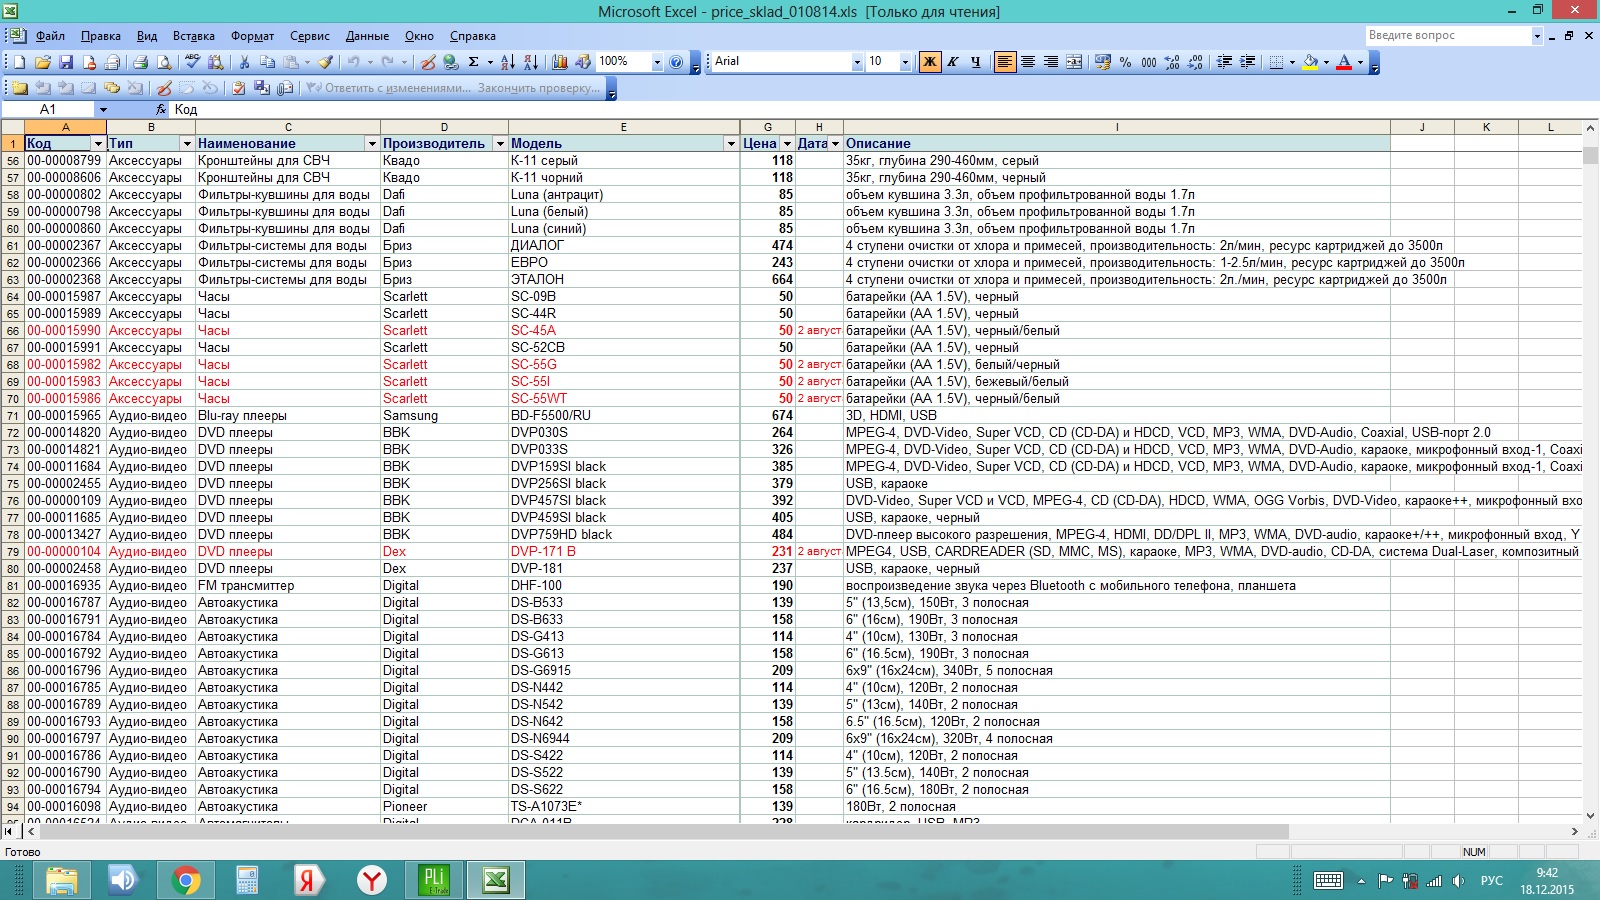Image resolution: width=1600 pixels, height=900 pixels.
Task: Click Merge and Center icon
Action: pos(1074,62)
